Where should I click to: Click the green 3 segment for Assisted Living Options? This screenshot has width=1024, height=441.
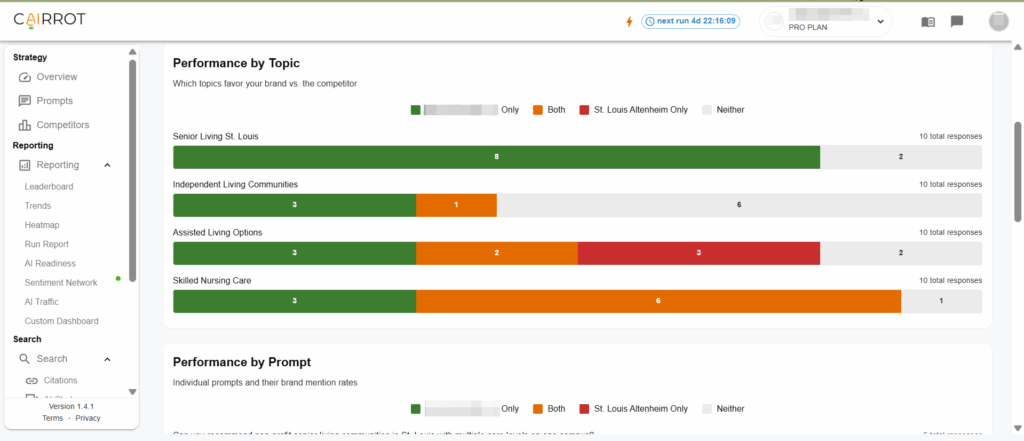tap(295, 253)
